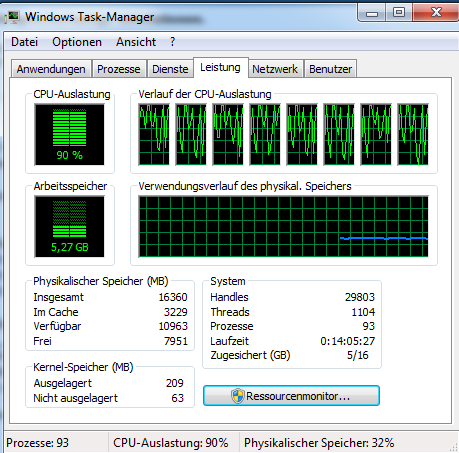Click the Threads value 1104
The width and height of the screenshot is (459, 453).
(363, 312)
